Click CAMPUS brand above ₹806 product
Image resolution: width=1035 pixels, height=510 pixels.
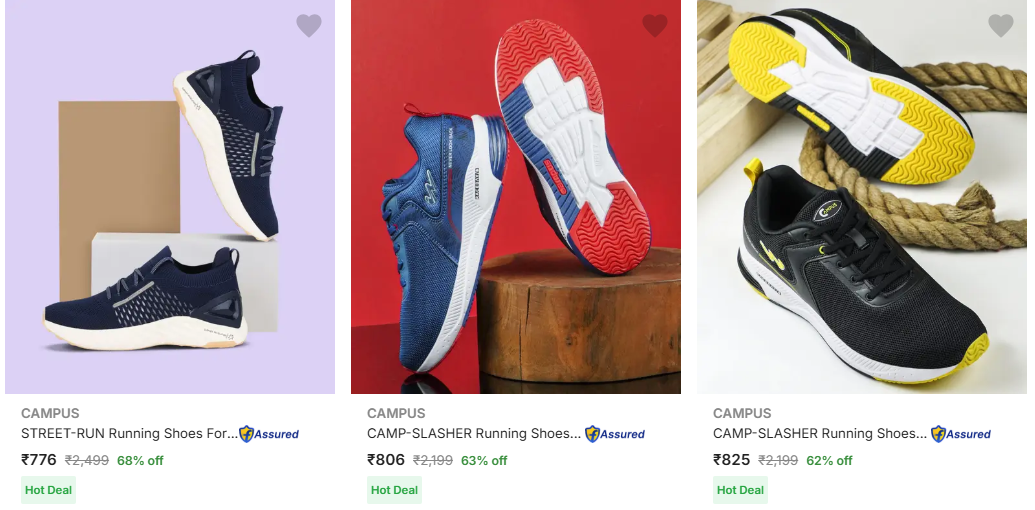[396, 414]
